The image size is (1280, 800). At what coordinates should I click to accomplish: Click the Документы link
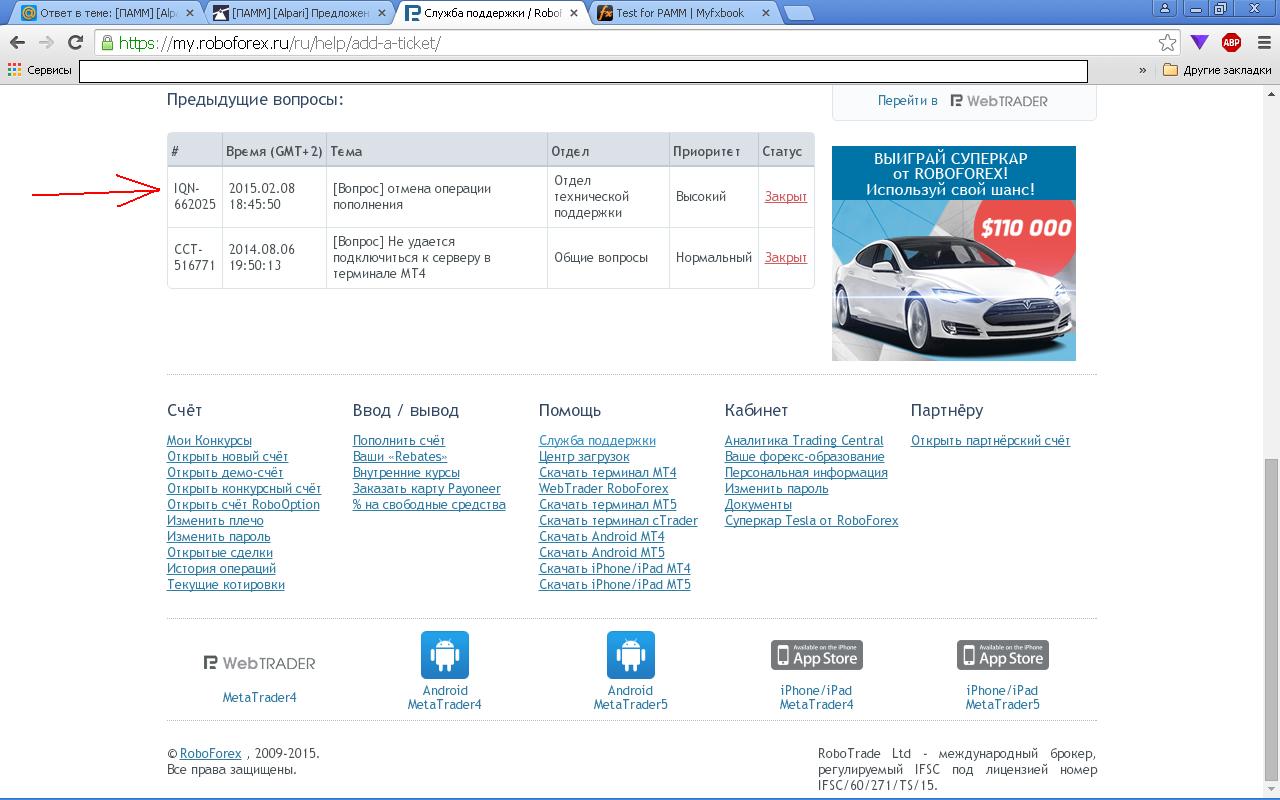pyautogui.click(x=758, y=505)
